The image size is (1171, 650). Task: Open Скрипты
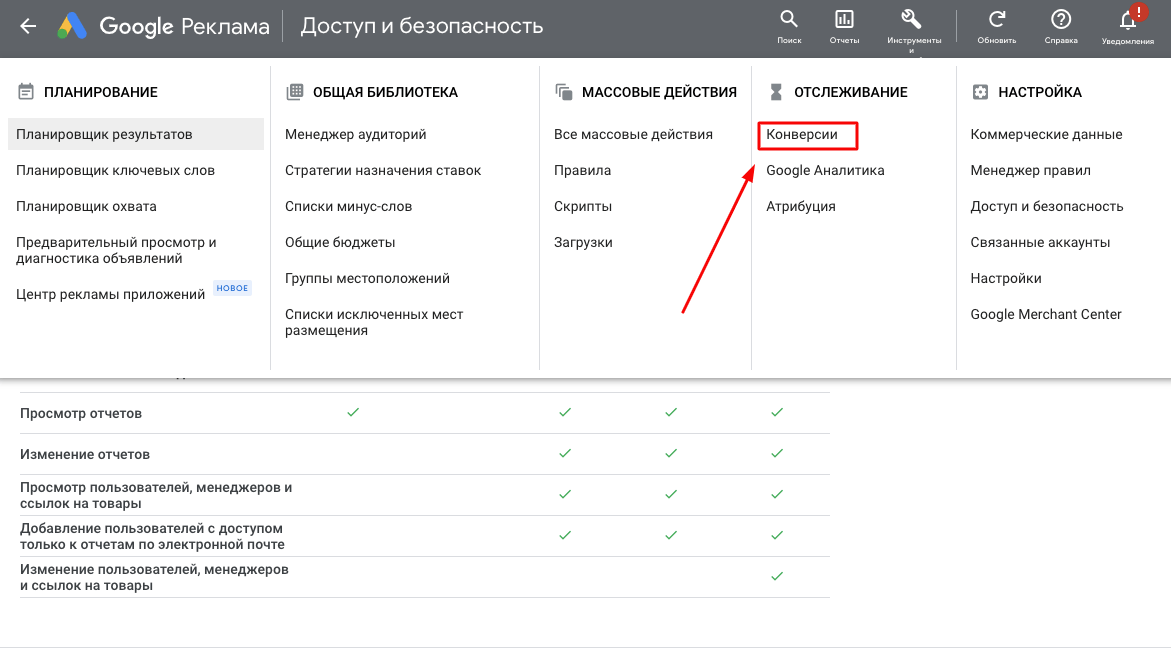click(583, 206)
